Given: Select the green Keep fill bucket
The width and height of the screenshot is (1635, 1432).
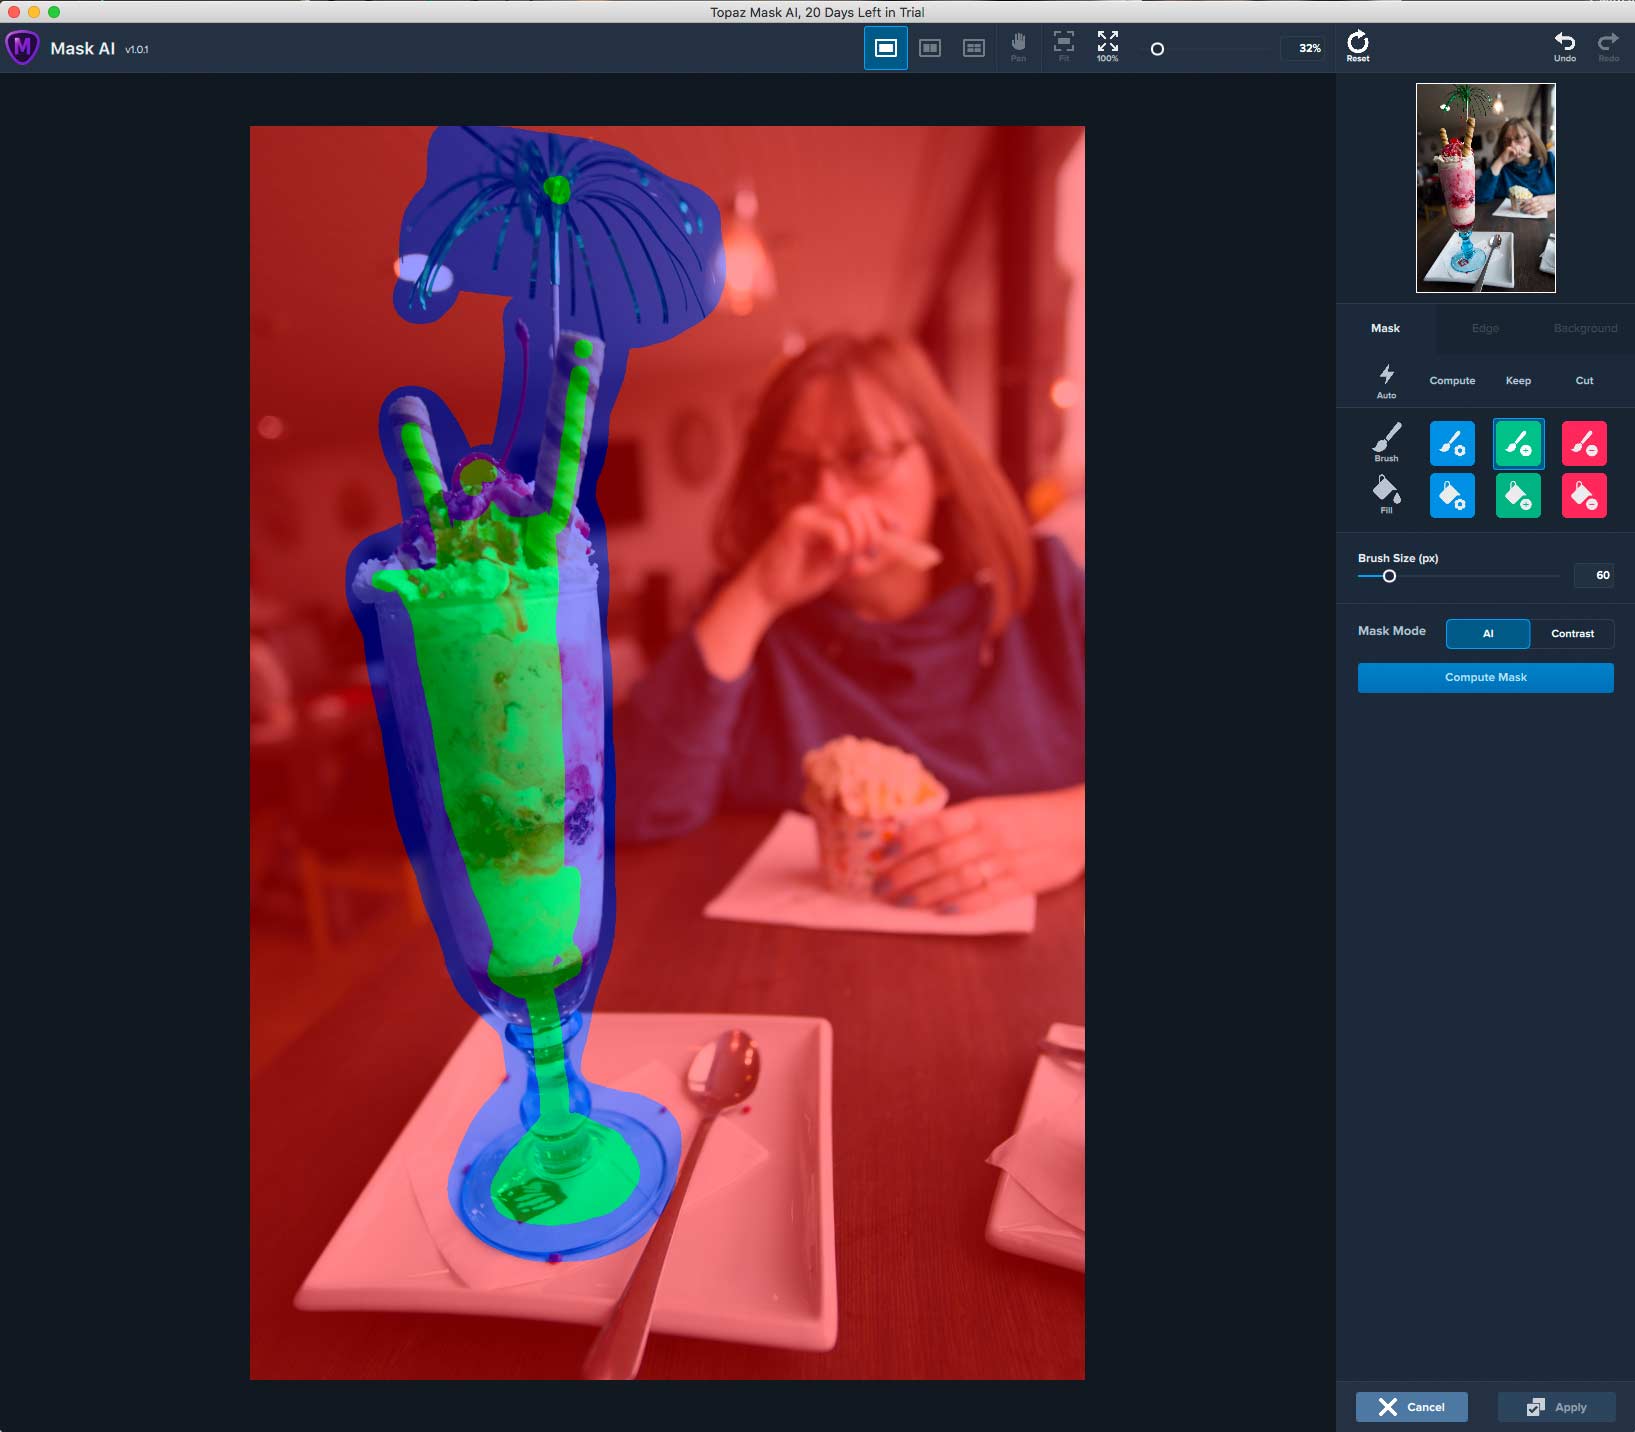Looking at the screenshot, I should (1518, 495).
